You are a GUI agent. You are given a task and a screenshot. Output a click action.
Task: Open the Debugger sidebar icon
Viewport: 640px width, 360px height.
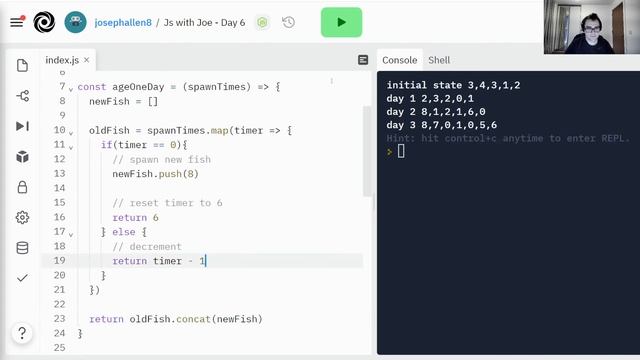22,126
